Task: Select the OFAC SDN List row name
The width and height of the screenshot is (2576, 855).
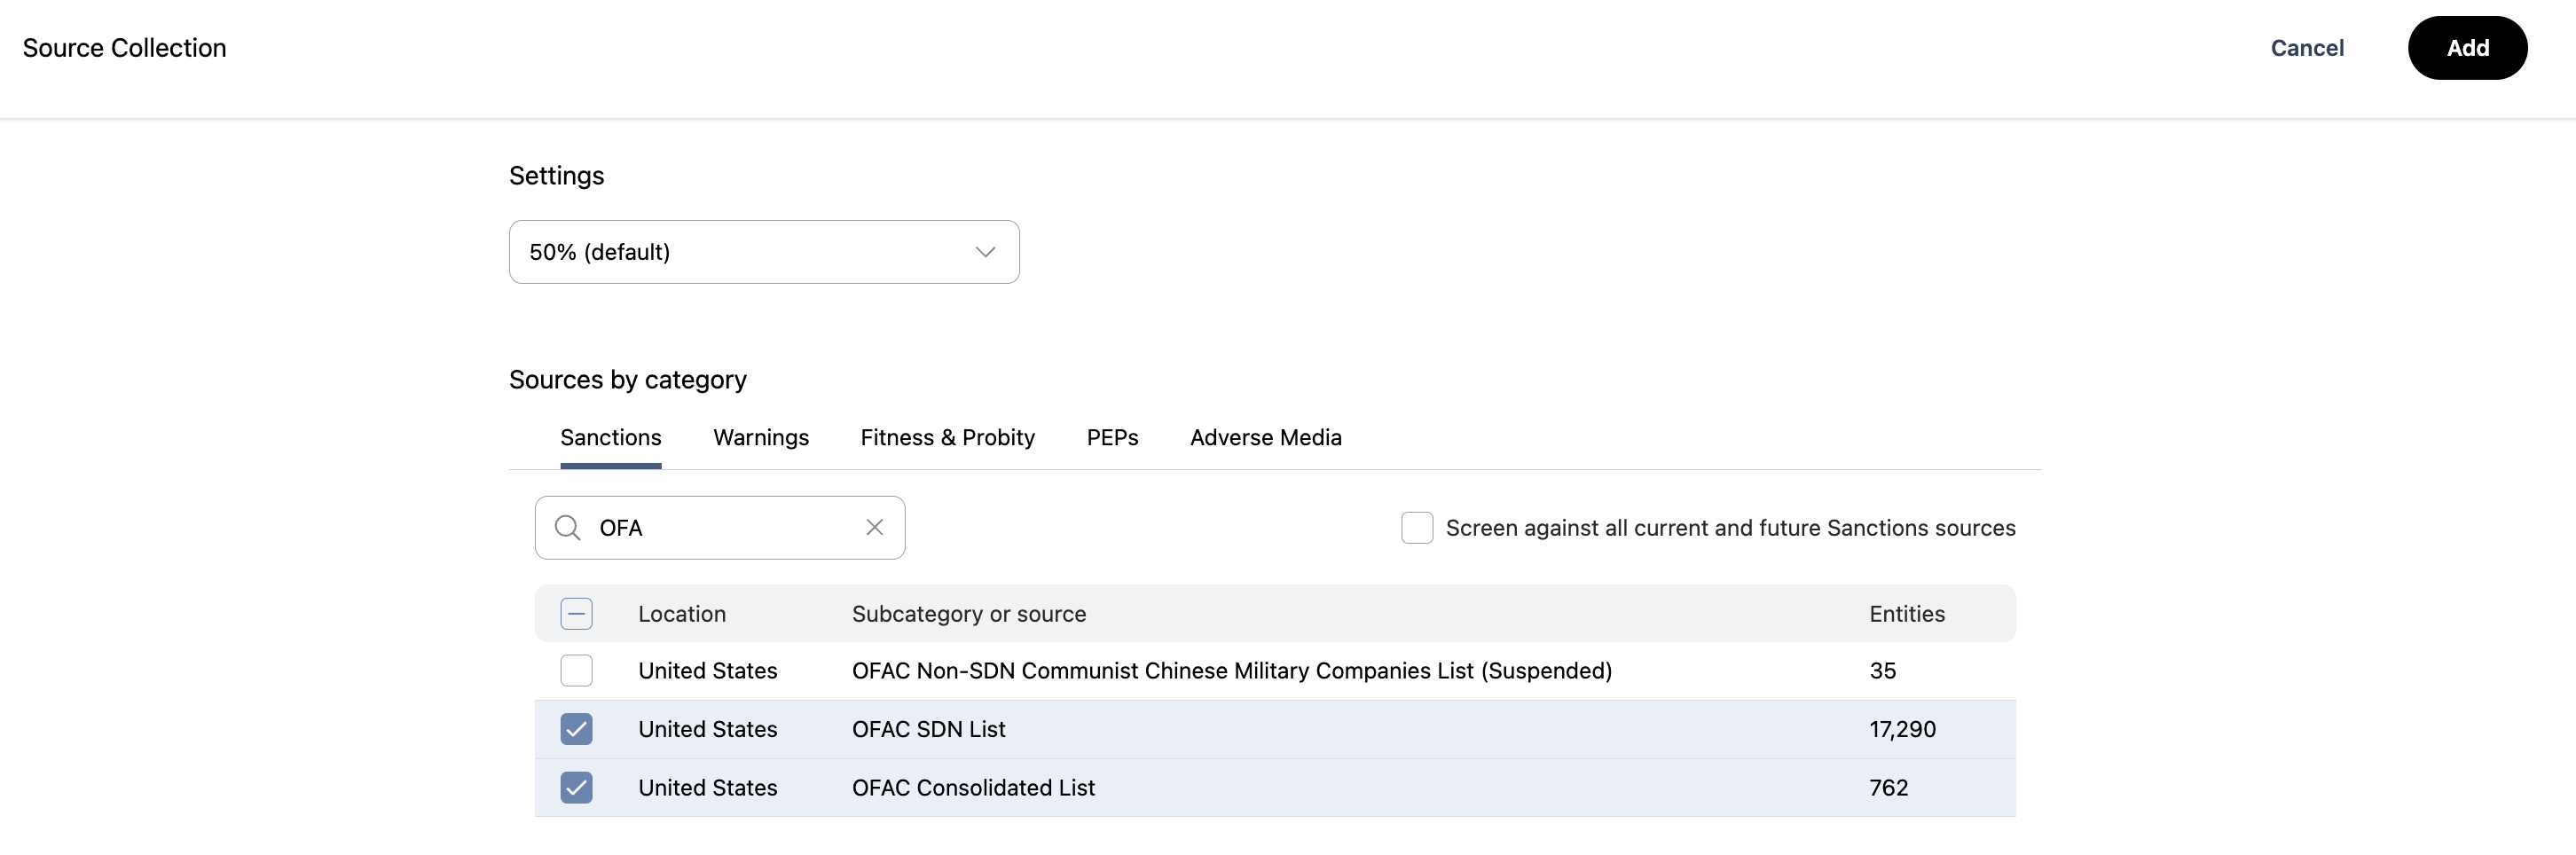Action: tap(928, 729)
